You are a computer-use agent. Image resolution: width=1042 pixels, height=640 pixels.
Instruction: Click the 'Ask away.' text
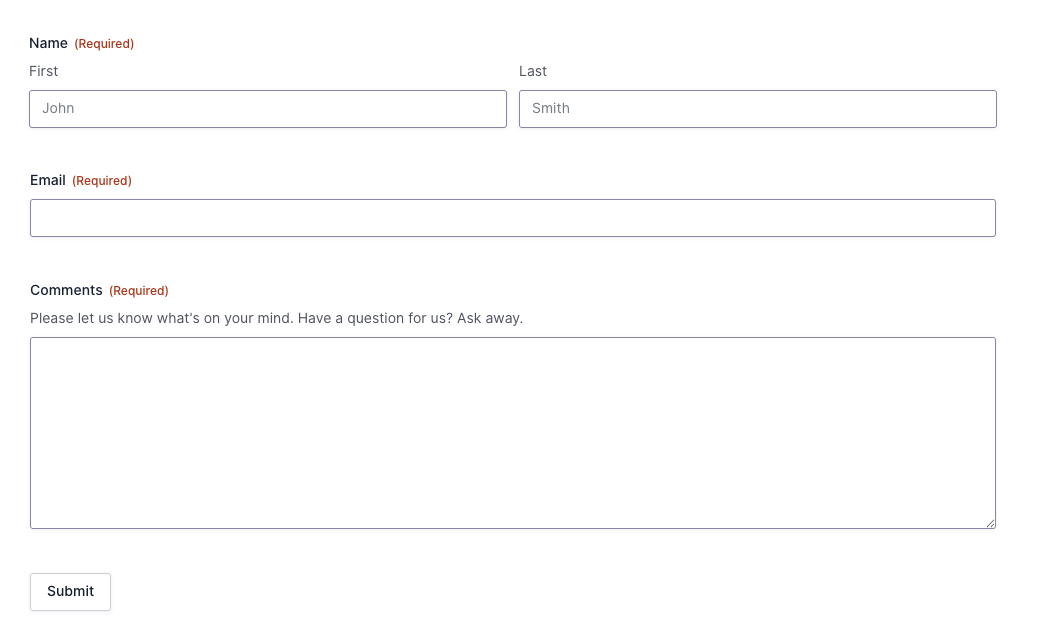click(x=490, y=319)
